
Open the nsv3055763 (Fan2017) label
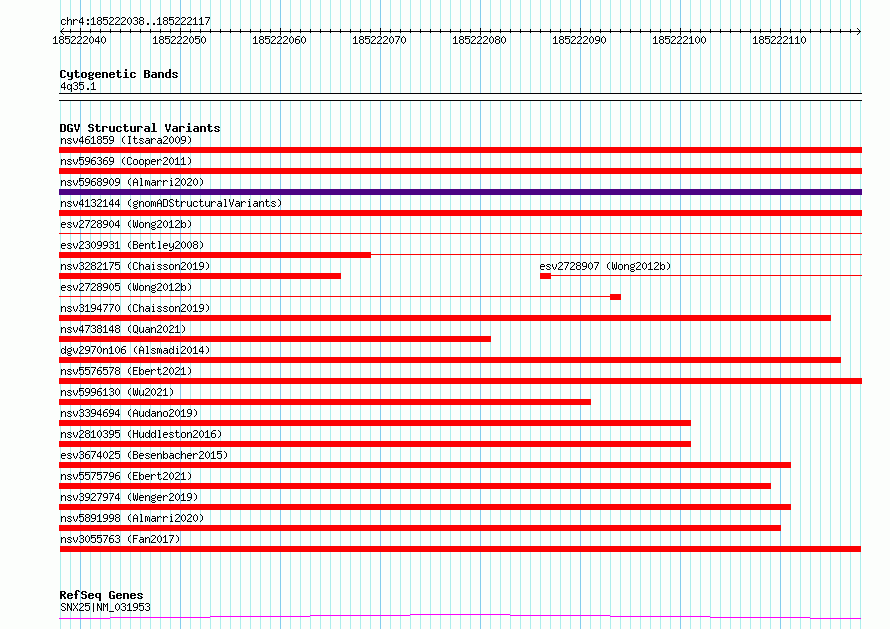pos(120,539)
